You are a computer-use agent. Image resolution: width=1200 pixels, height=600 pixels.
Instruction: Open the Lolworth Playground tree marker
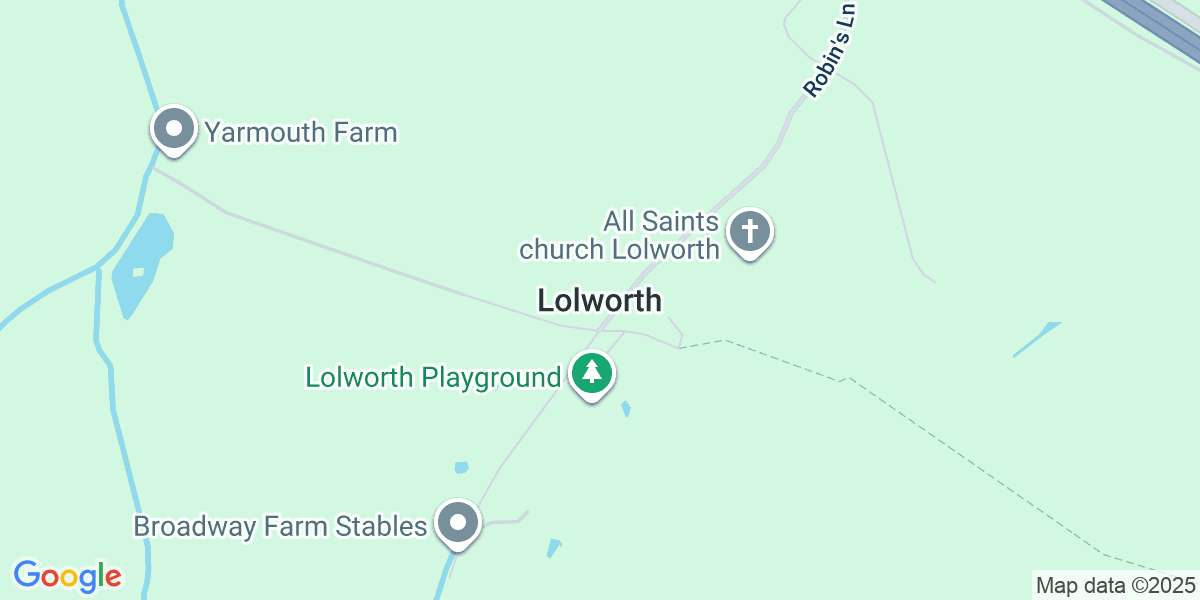click(592, 374)
